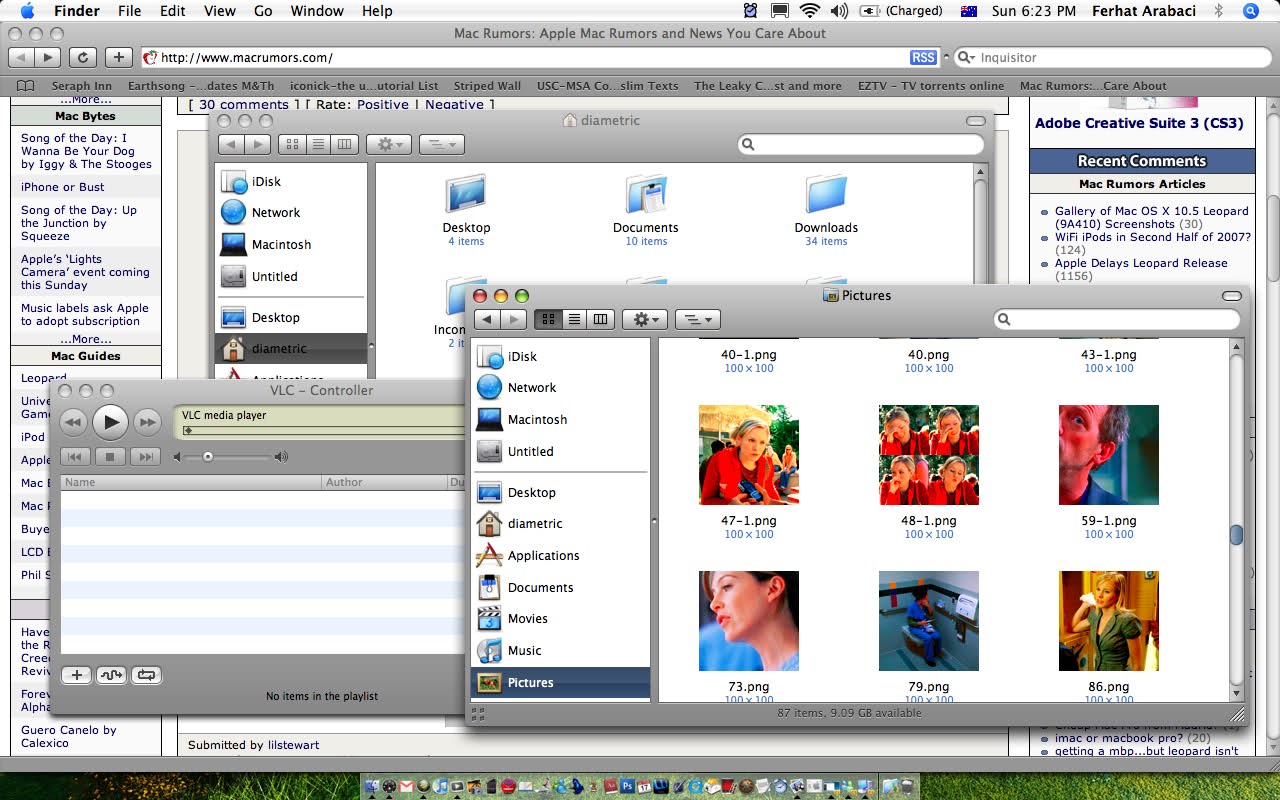Screen dimensions: 1280x800
Task: Switch diametric window to column view
Action: tap(344, 144)
